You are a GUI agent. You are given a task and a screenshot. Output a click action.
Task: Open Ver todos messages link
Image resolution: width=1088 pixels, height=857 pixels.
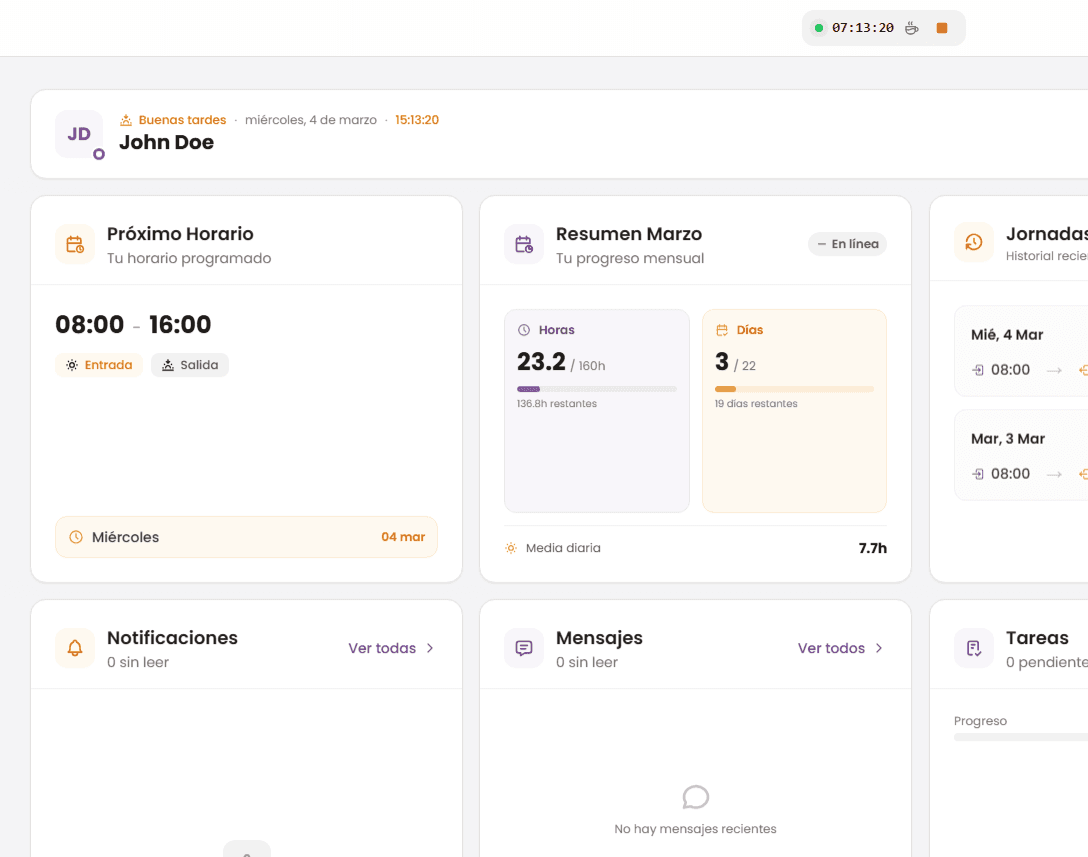click(x=840, y=648)
